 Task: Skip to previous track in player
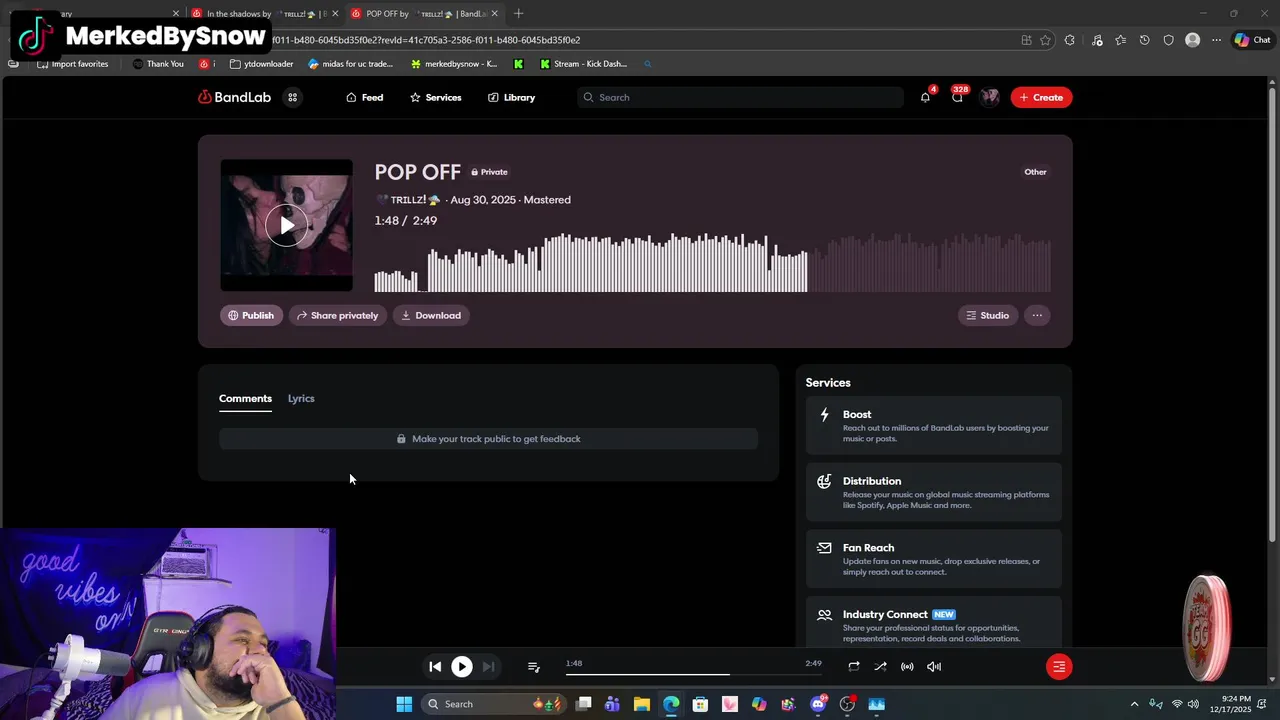click(435, 667)
